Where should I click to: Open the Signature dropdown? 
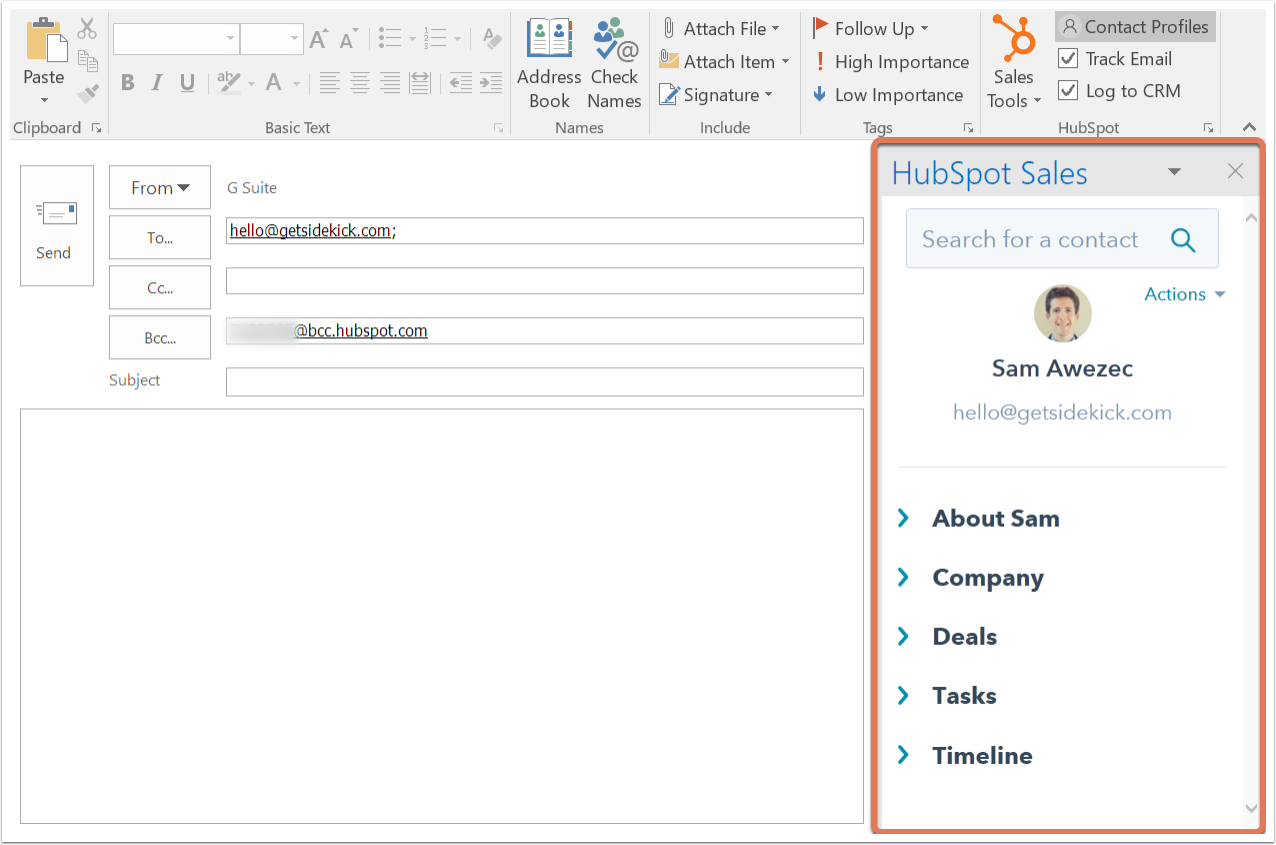715,95
